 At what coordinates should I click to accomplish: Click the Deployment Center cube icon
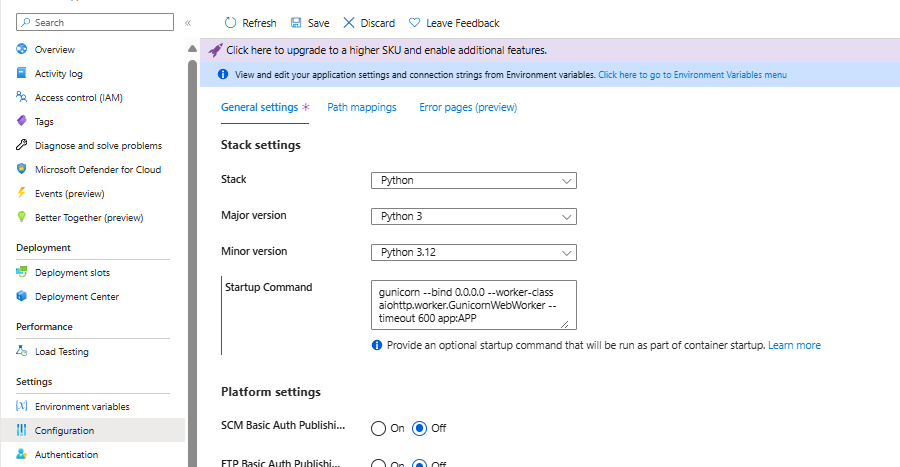pos(22,296)
